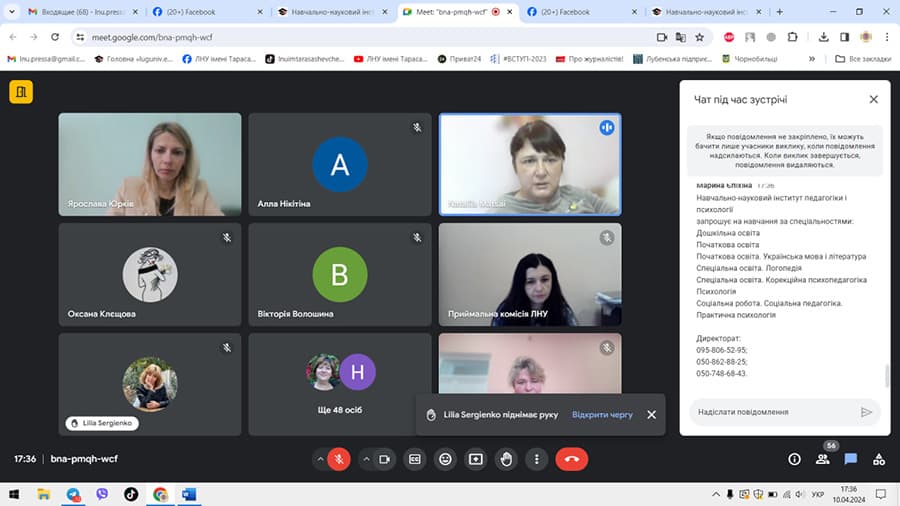
Task: Select Ярослава Юрків video tile
Action: click(150, 164)
